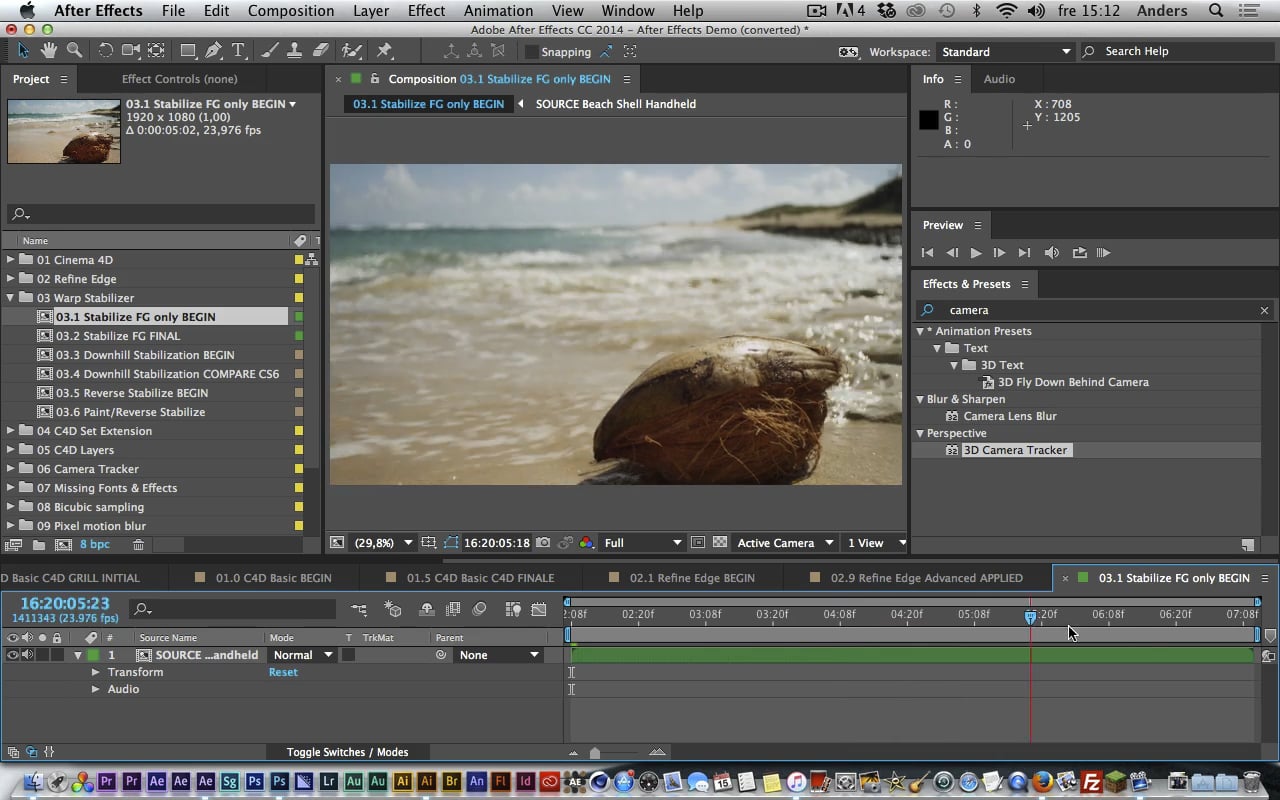Select the Clone Stamp tool
1280x800 pixels.
(x=295, y=51)
